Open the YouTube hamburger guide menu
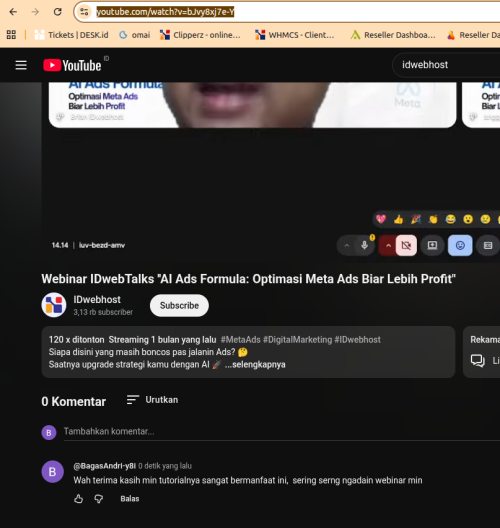The image size is (500, 528). [x=21, y=65]
